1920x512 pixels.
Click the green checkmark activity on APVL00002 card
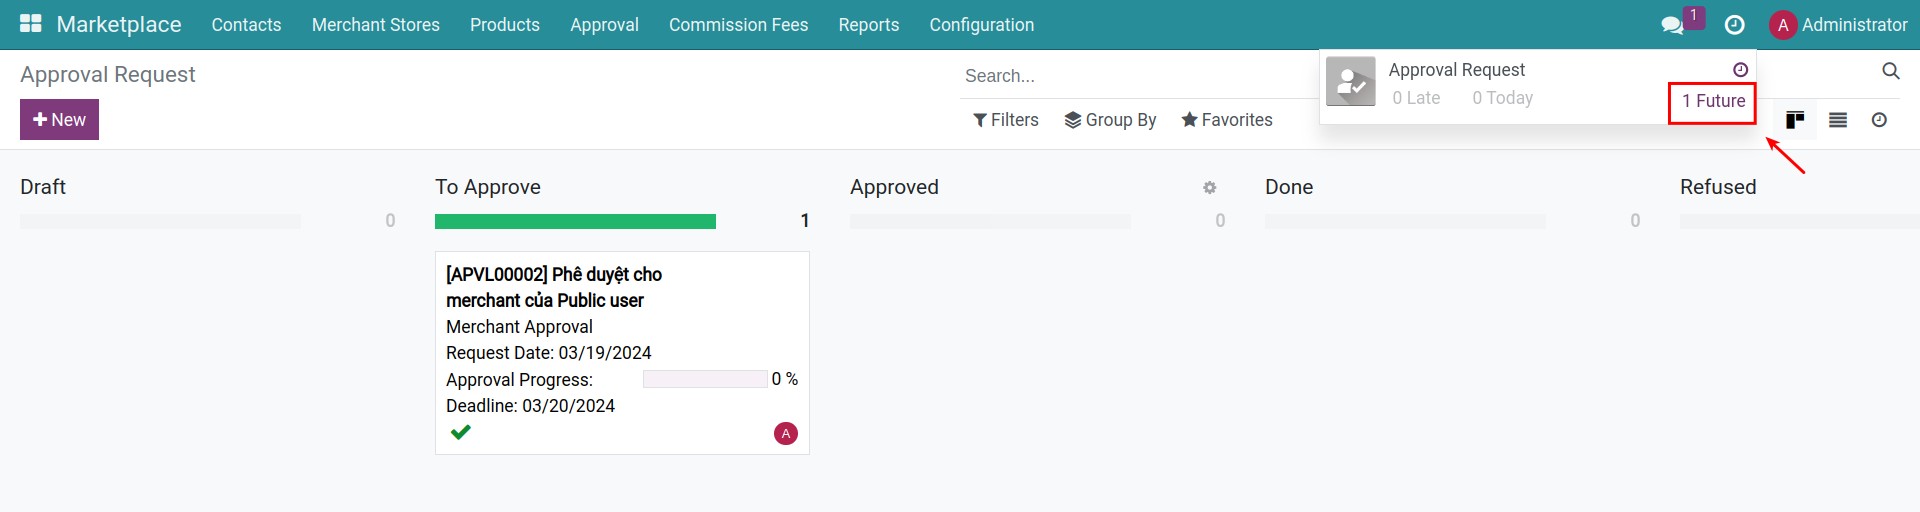[x=460, y=432]
